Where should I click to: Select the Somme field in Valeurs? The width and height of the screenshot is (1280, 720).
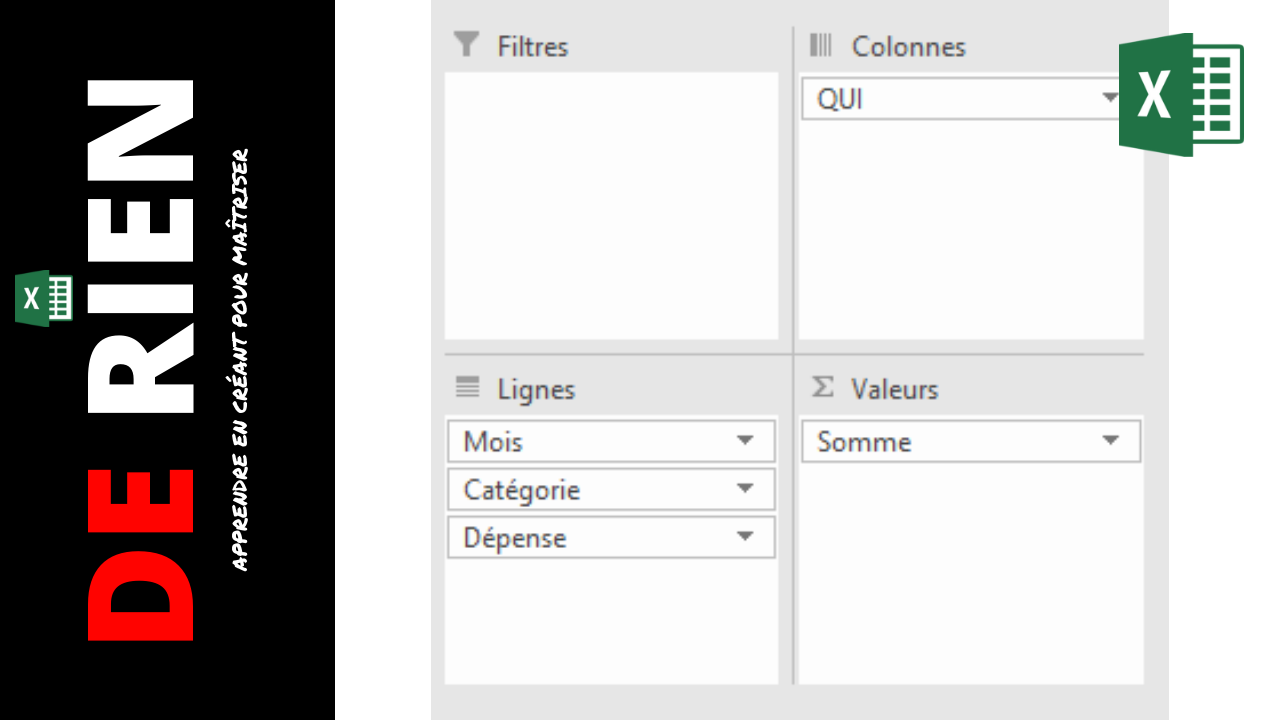click(x=971, y=441)
